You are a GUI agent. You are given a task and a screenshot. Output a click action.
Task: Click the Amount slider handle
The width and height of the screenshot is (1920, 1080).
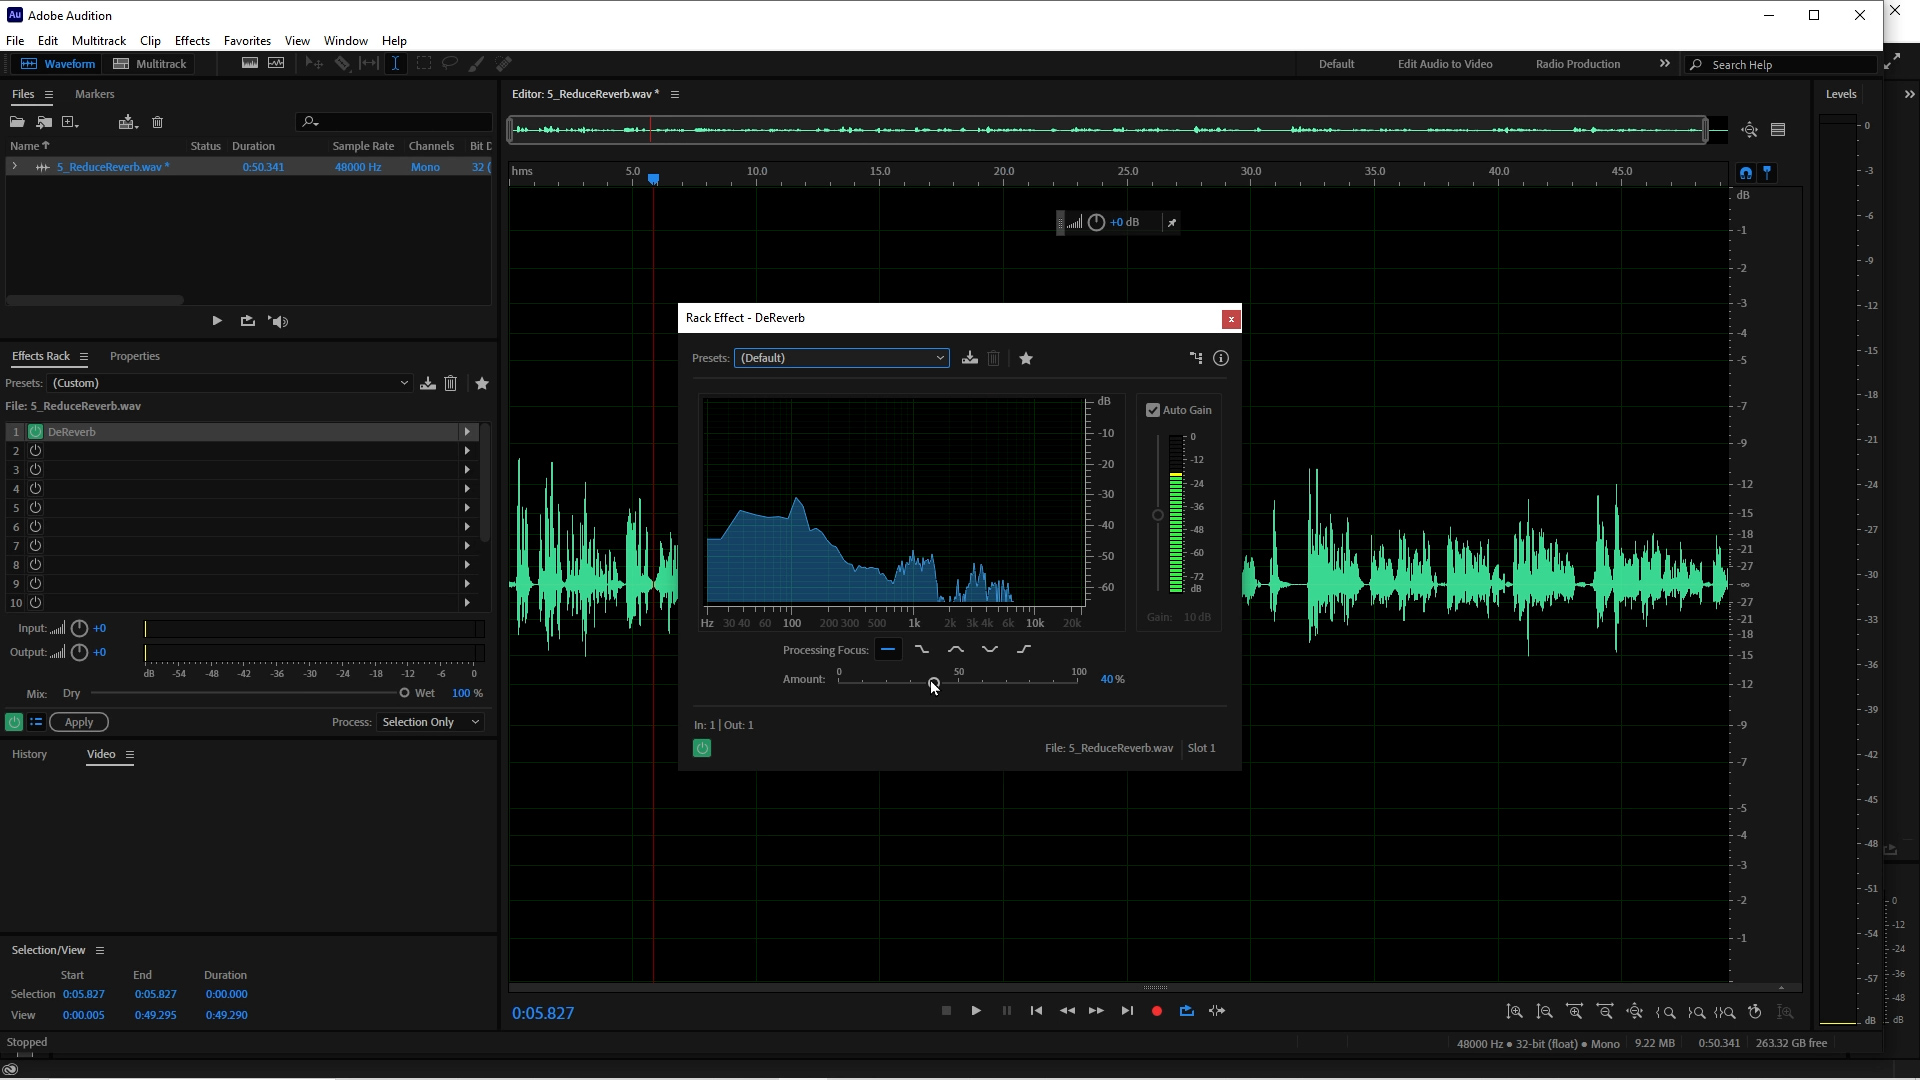point(933,683)
